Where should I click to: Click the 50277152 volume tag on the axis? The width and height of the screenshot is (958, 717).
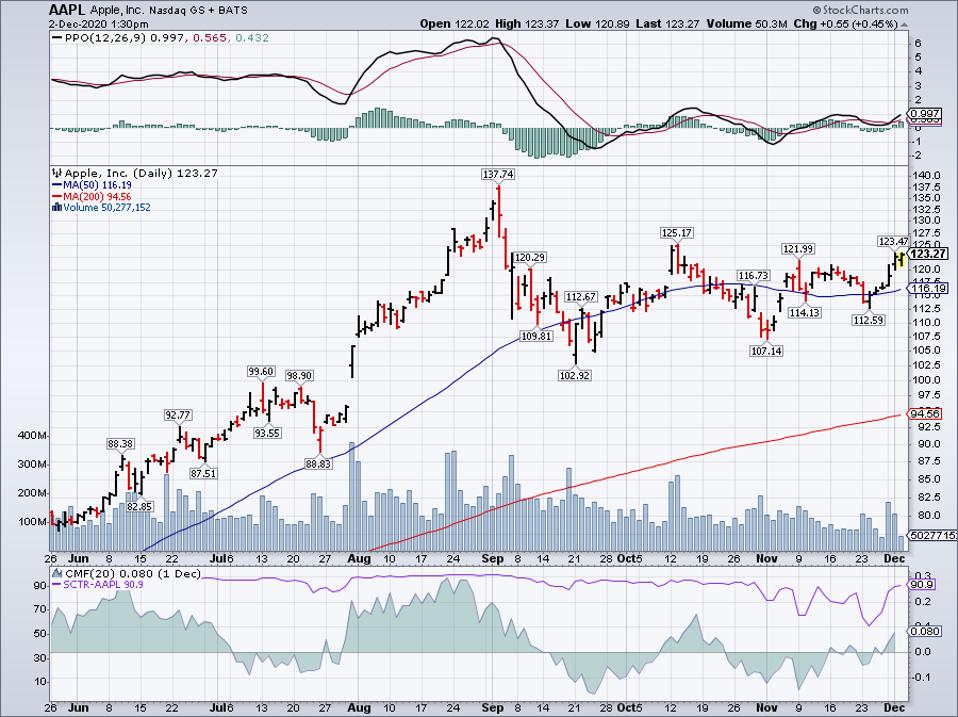pyautogui.click(x=933, y=535)
